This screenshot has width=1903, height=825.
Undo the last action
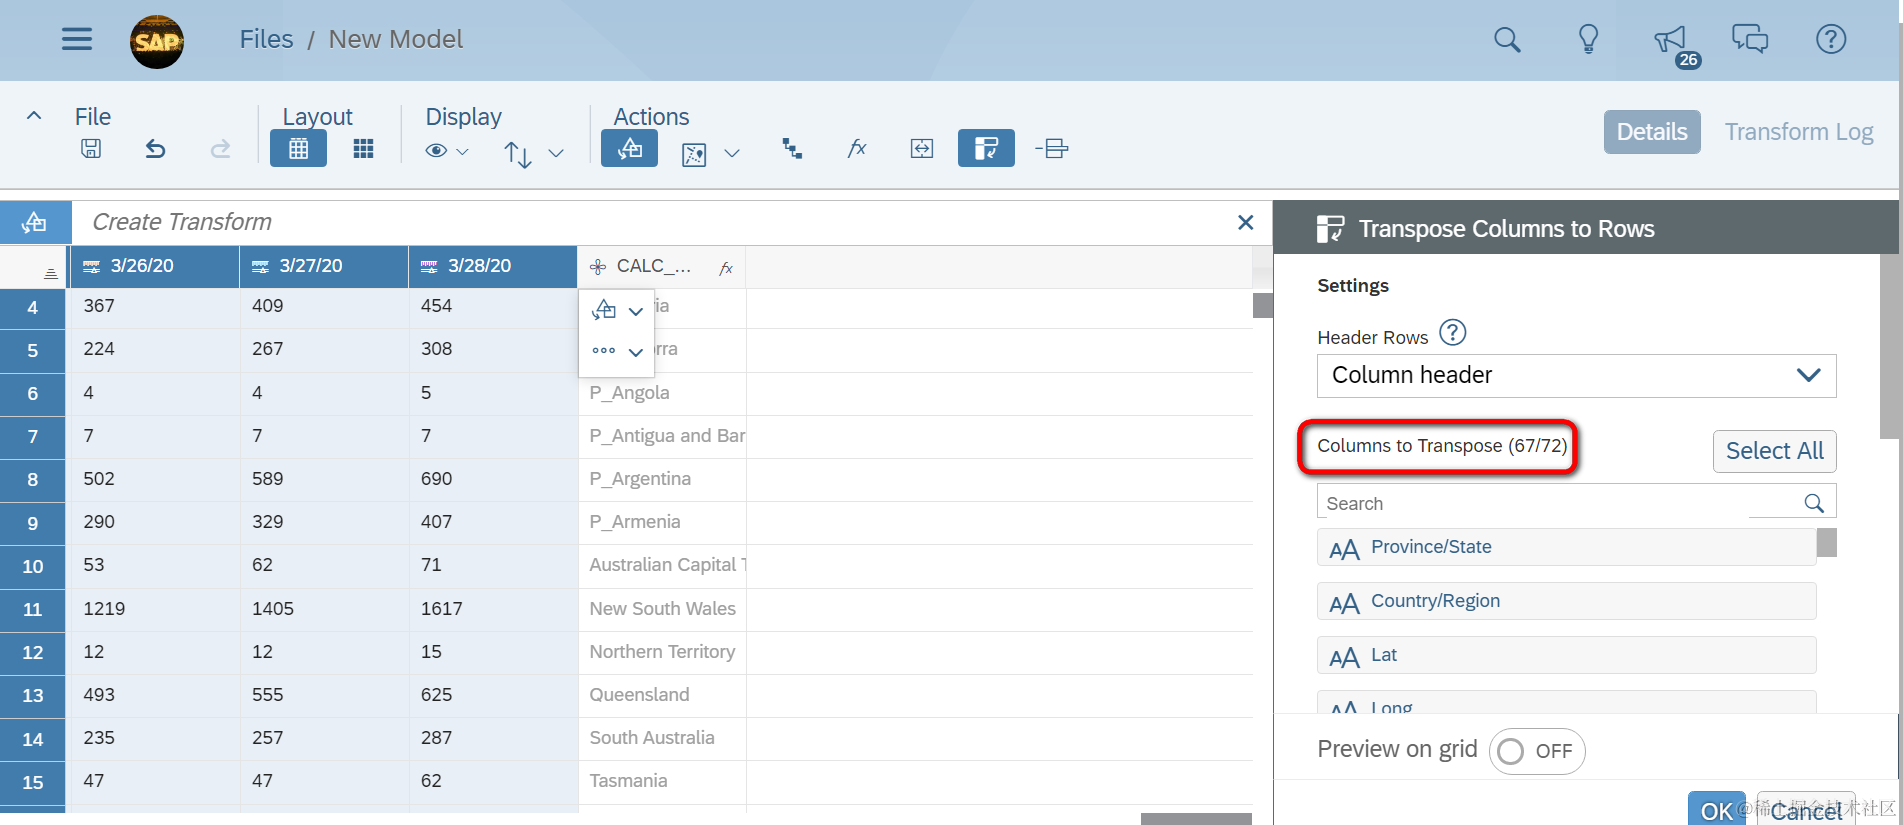tap(155, 149)
